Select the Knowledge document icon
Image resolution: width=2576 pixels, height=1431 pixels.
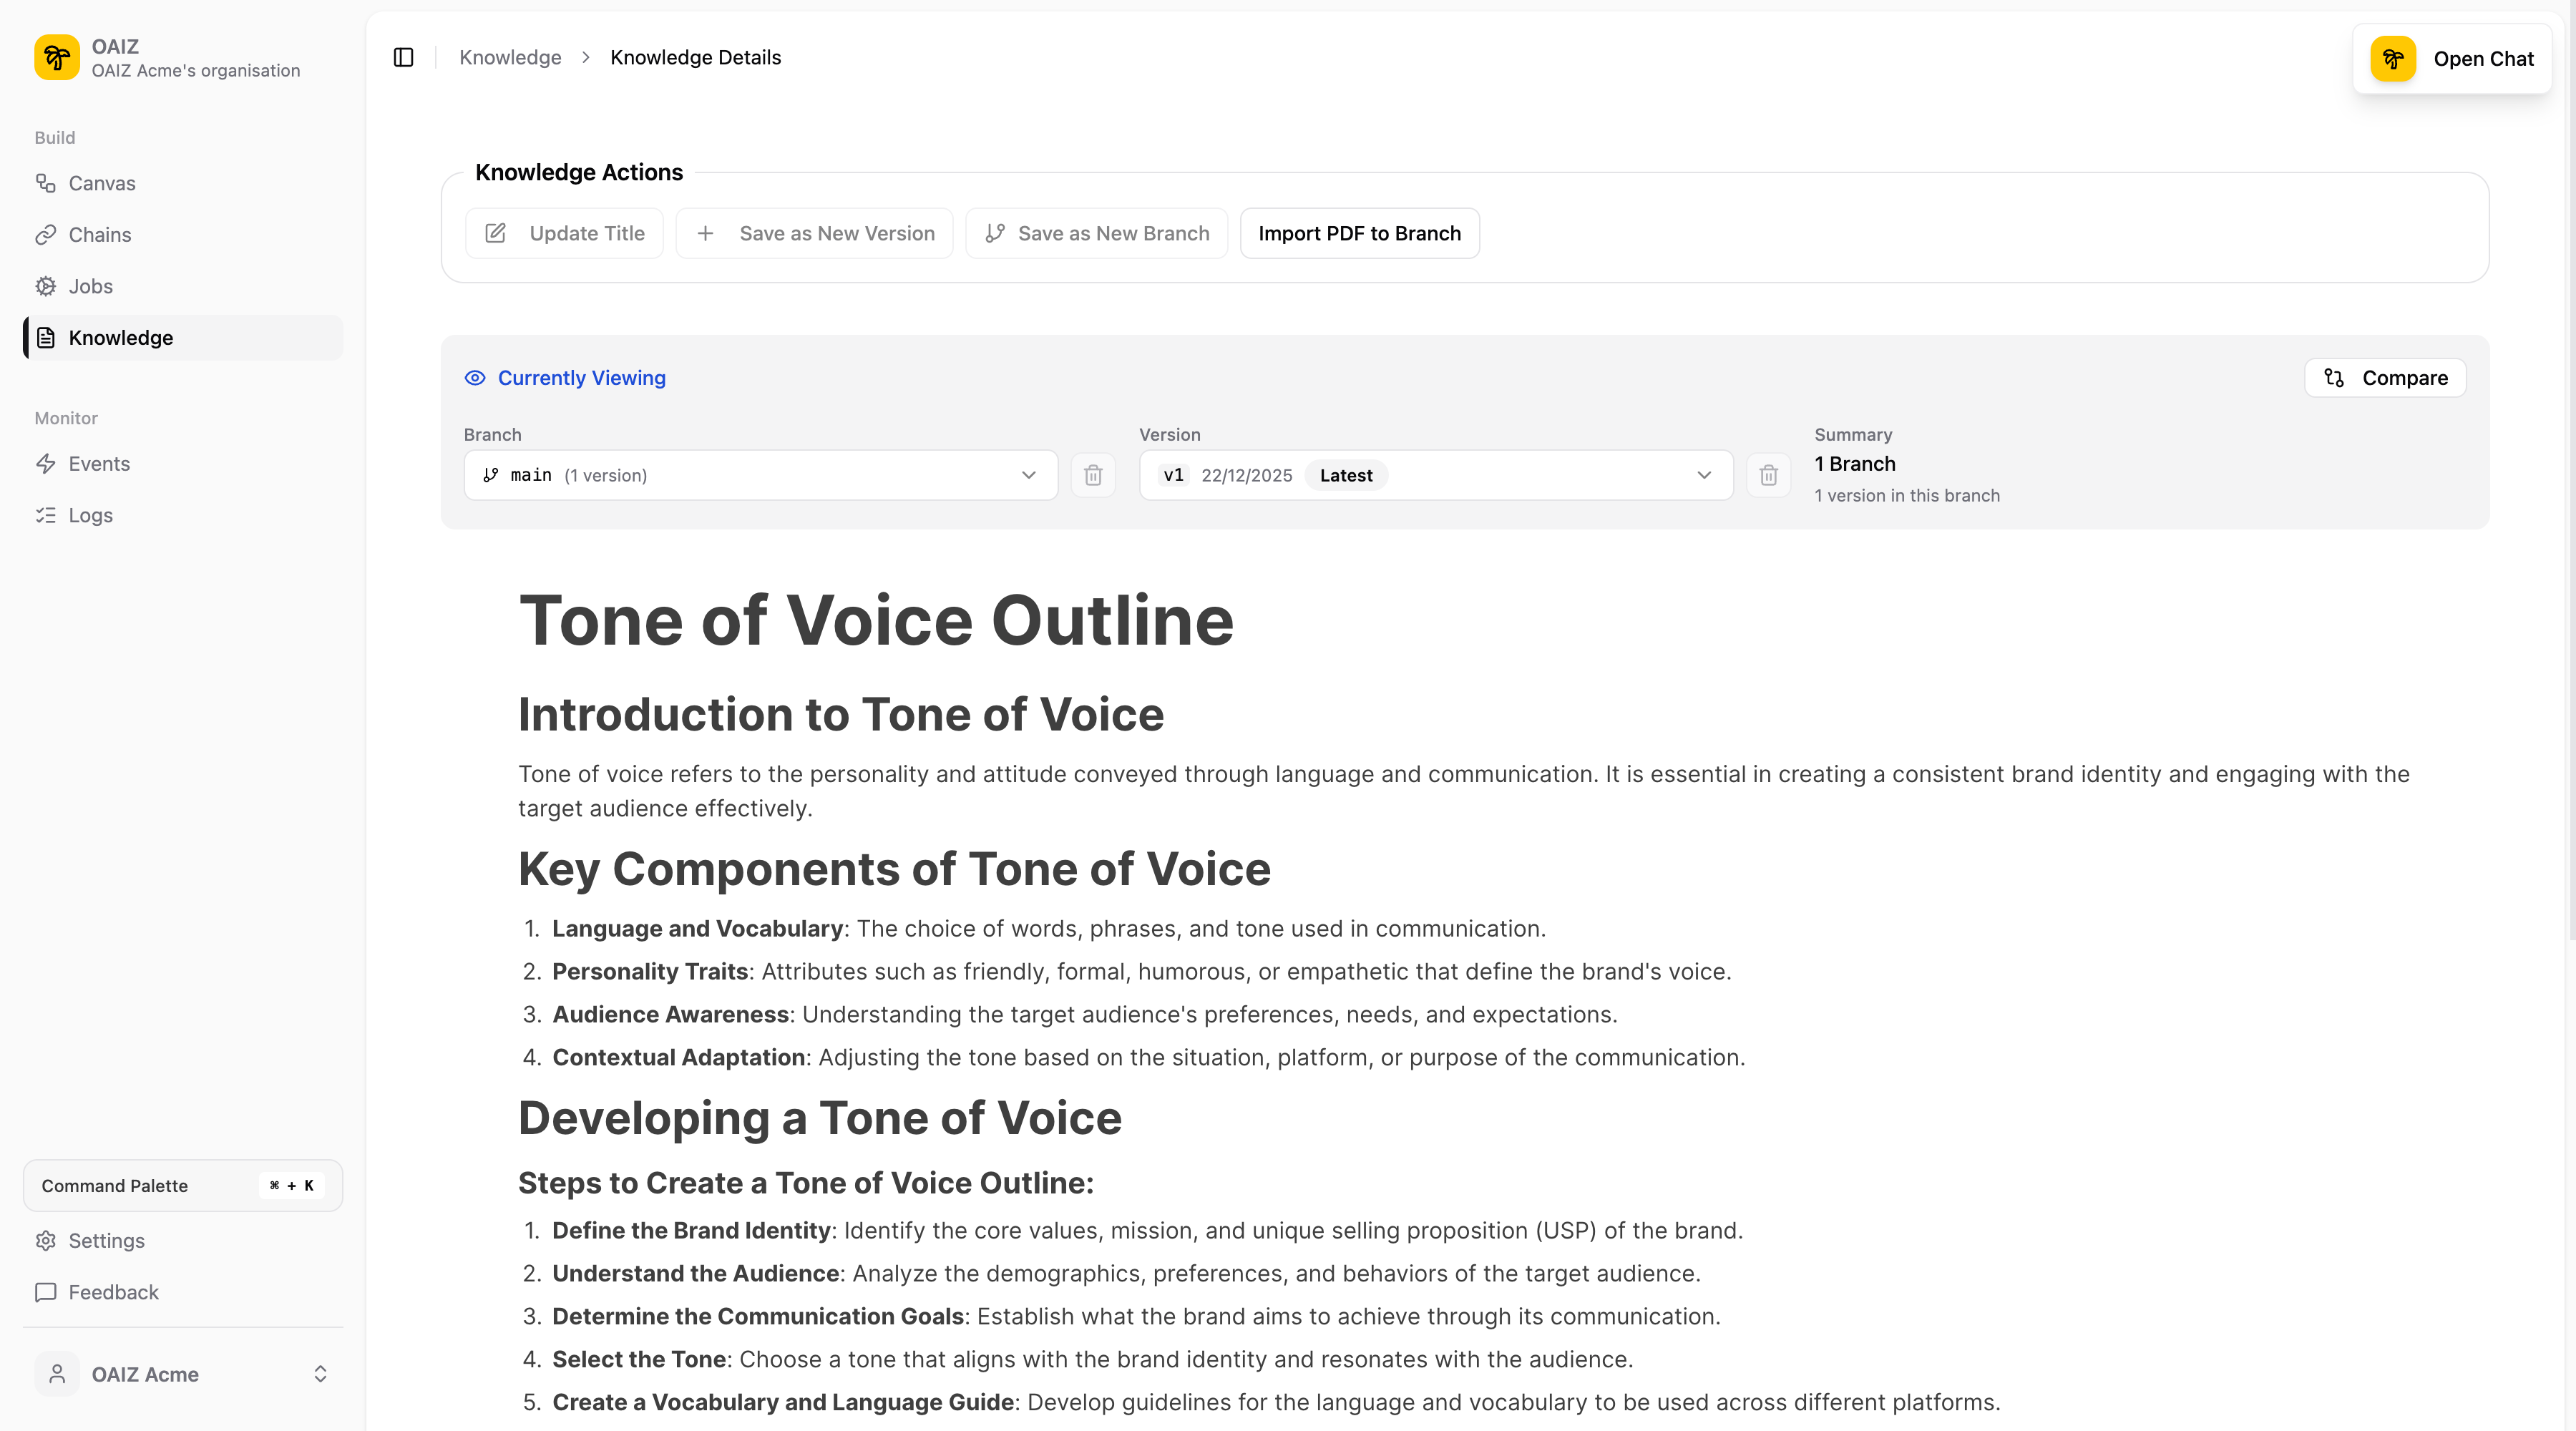[x=46, y=337]
